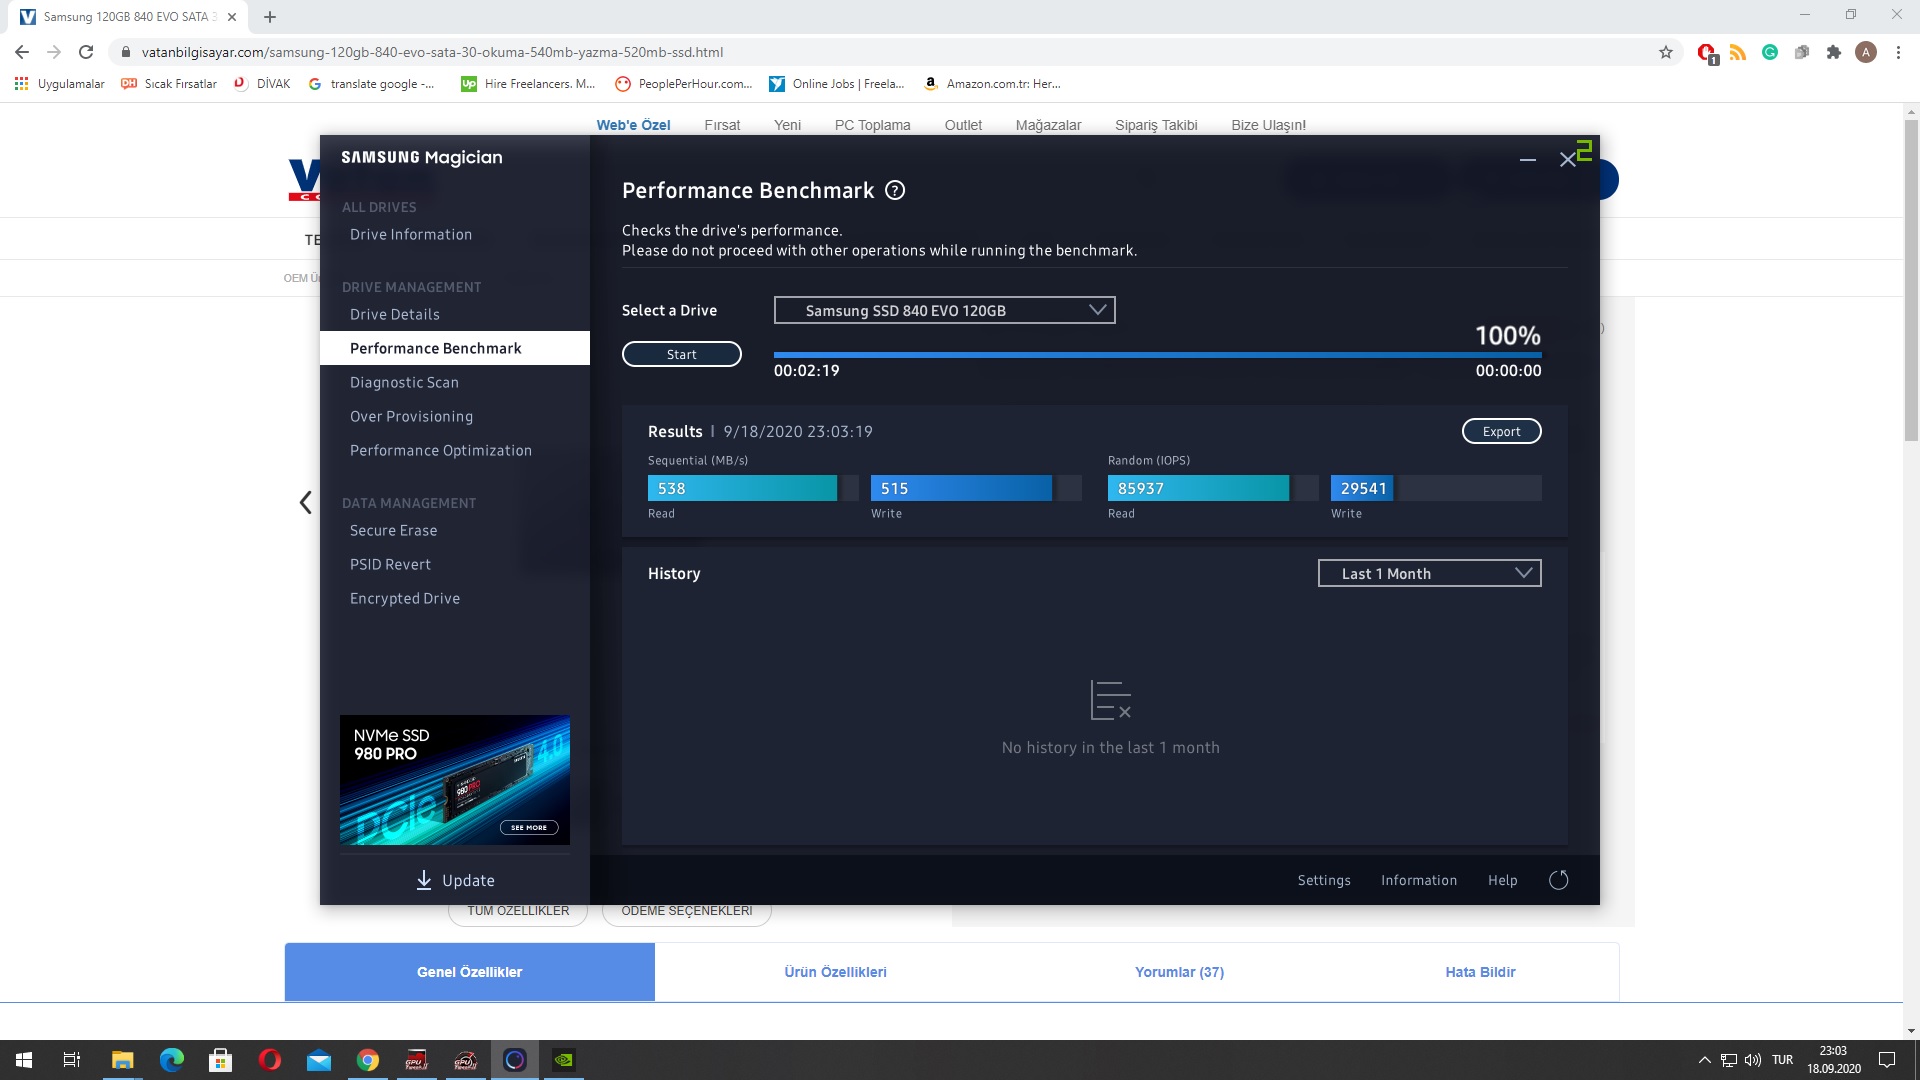Open Magician Settings

coord(1324,880)
